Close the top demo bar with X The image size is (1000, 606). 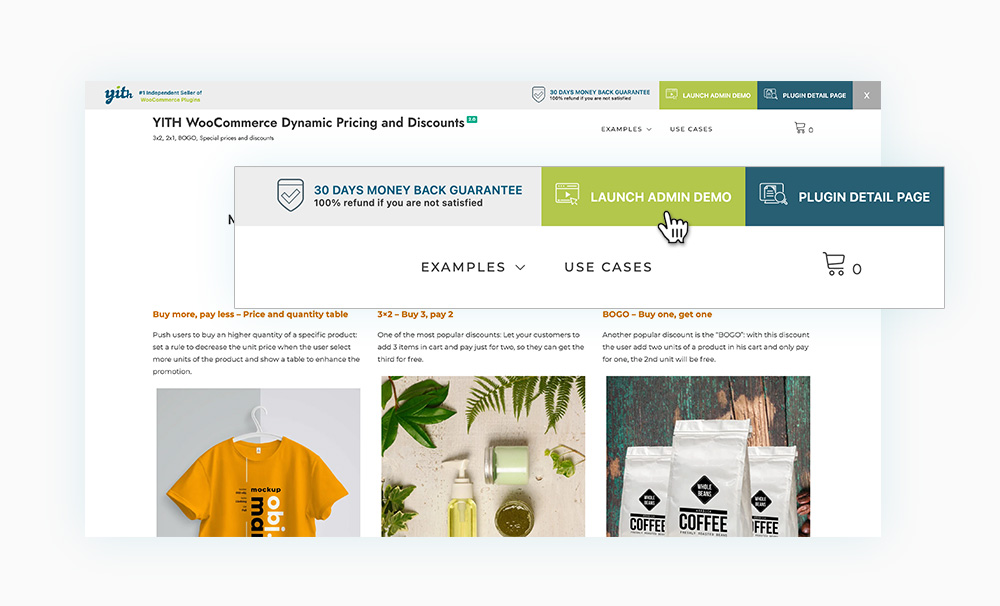click(x=867, y=95)
